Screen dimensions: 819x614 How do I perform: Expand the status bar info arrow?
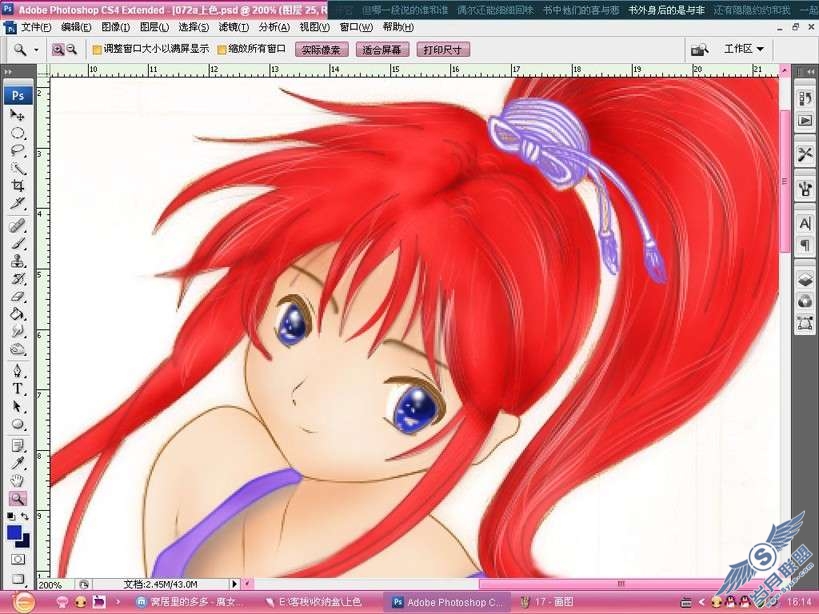(235, 584)
